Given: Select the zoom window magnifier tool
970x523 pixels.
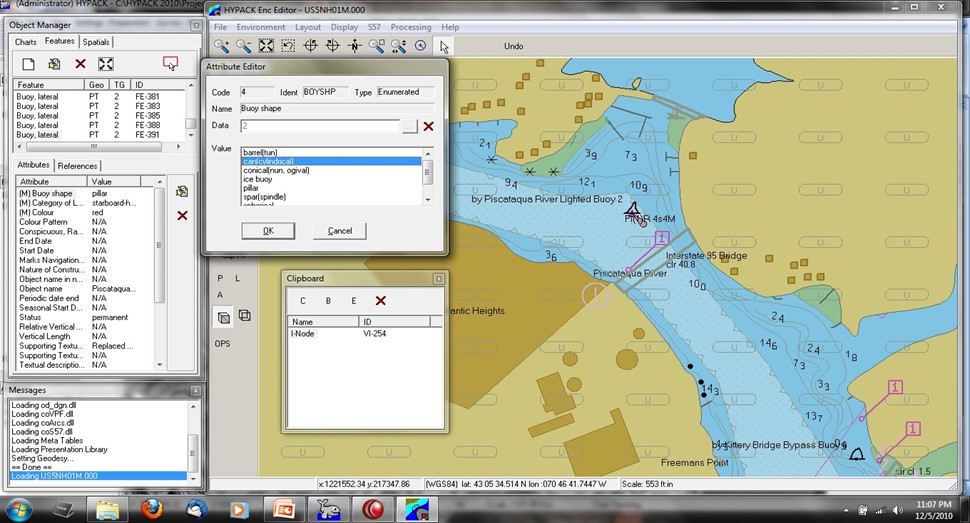Looking at the screenshot, I should (x=376, y=46).
